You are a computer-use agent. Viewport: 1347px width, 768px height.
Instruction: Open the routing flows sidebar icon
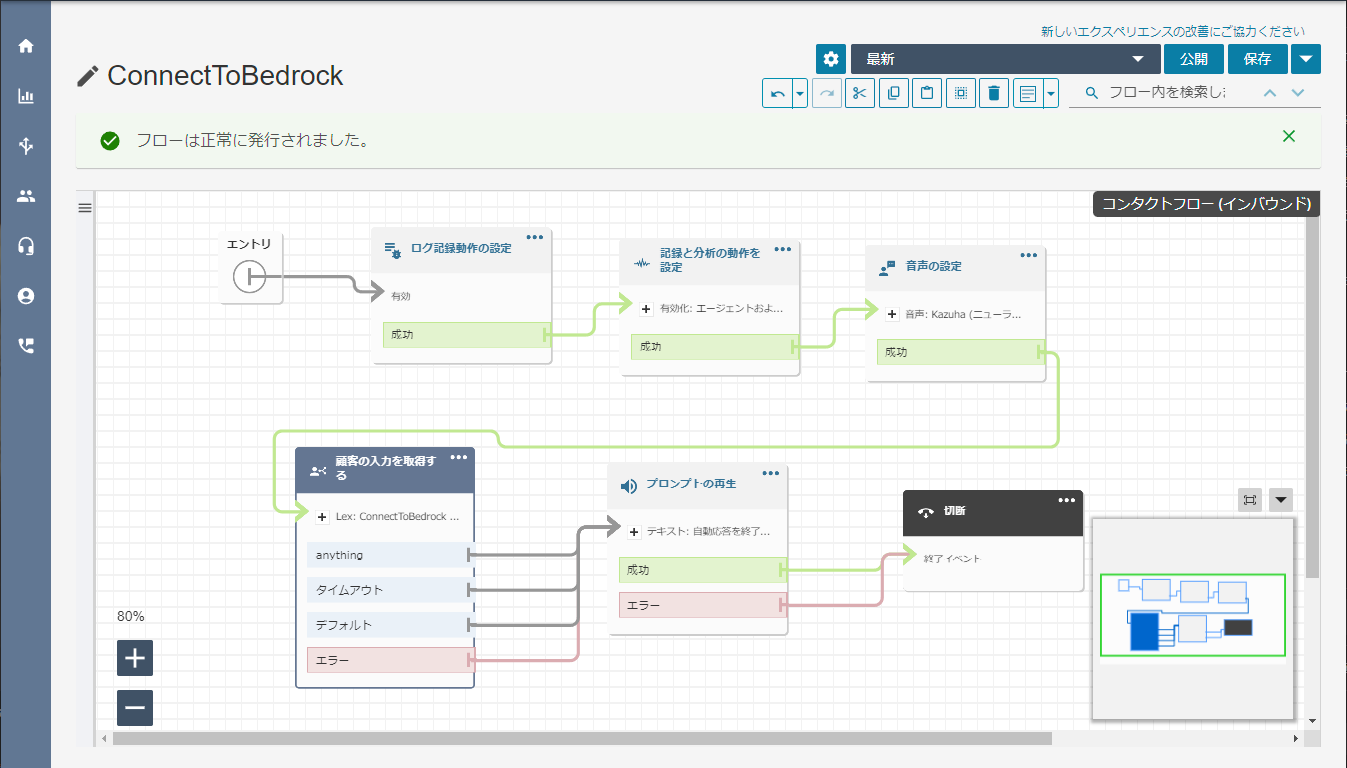click(x=26, y=146)
